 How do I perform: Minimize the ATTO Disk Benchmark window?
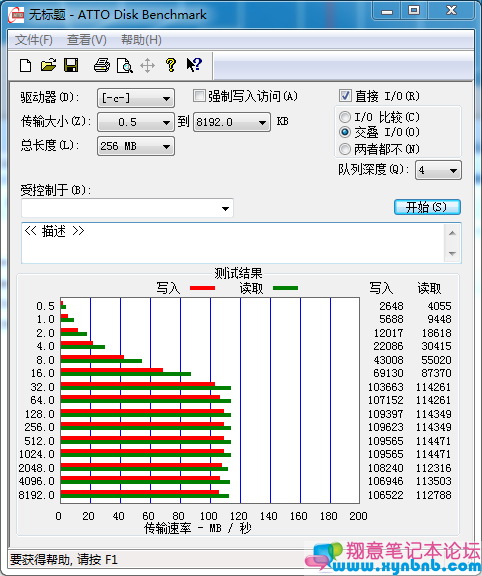click(386, 11)
